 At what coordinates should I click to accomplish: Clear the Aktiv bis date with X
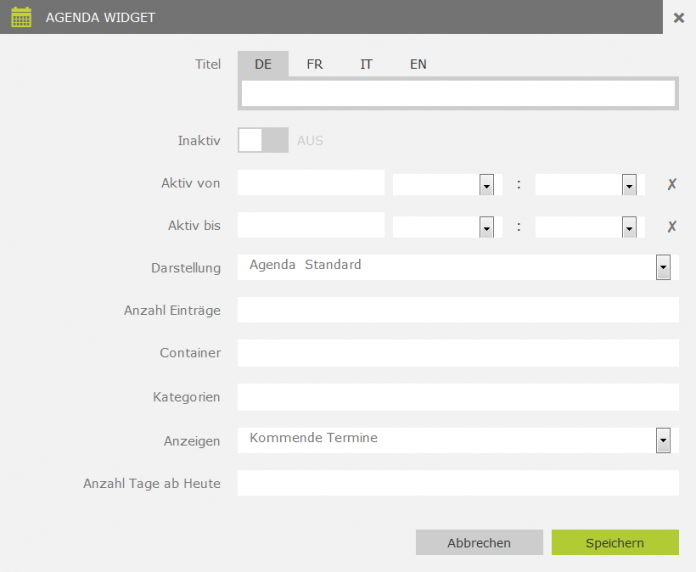(672, 227)
